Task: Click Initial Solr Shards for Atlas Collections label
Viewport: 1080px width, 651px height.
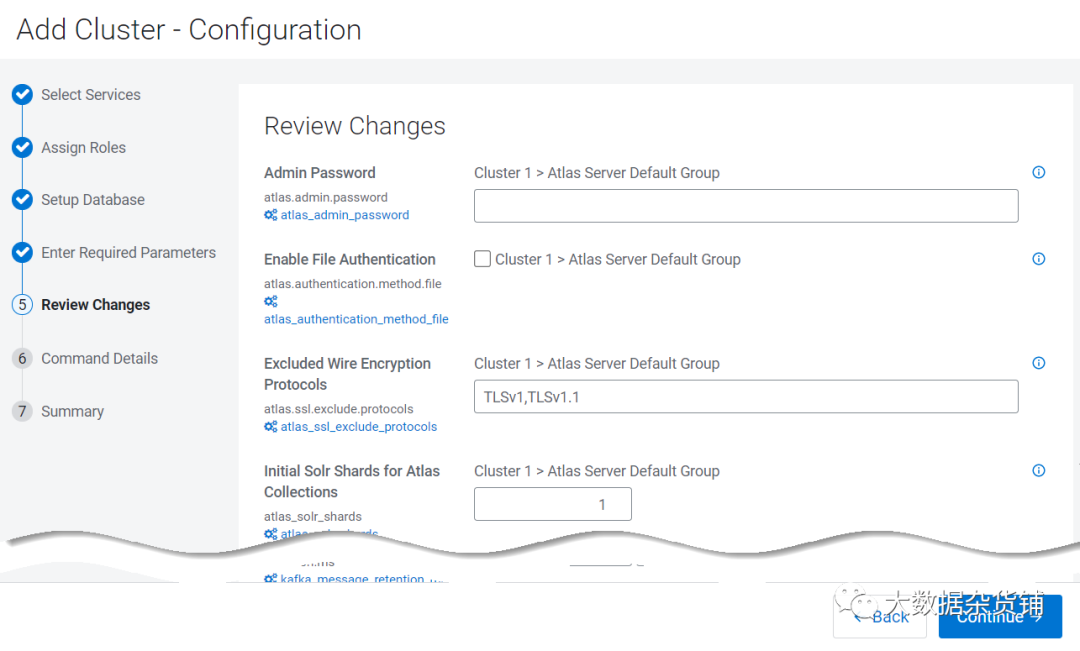Action: click(x=352, y=481)
